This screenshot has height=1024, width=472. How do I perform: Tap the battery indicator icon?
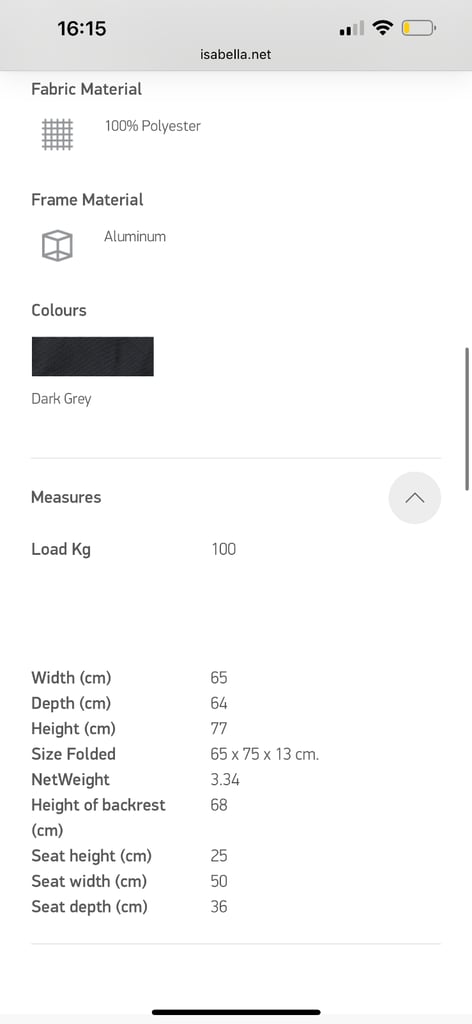418,28
